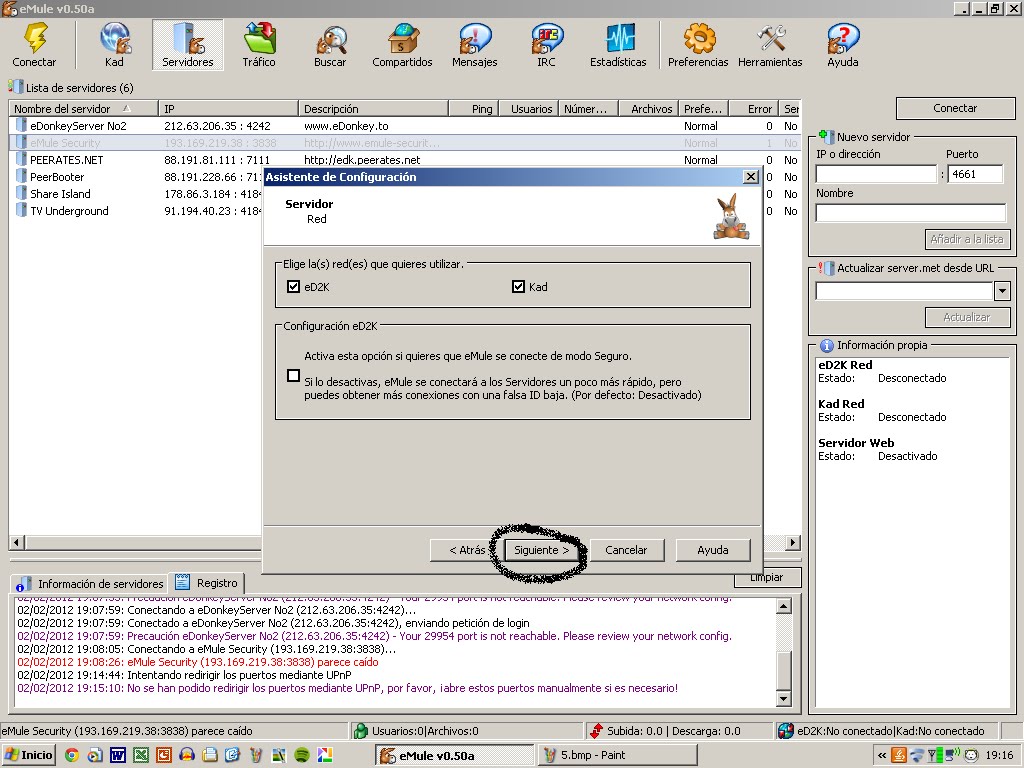This screenshot has width=1024, height=768.
Task: Open the server.met URL dropdown
Action: coord(1002,291)
